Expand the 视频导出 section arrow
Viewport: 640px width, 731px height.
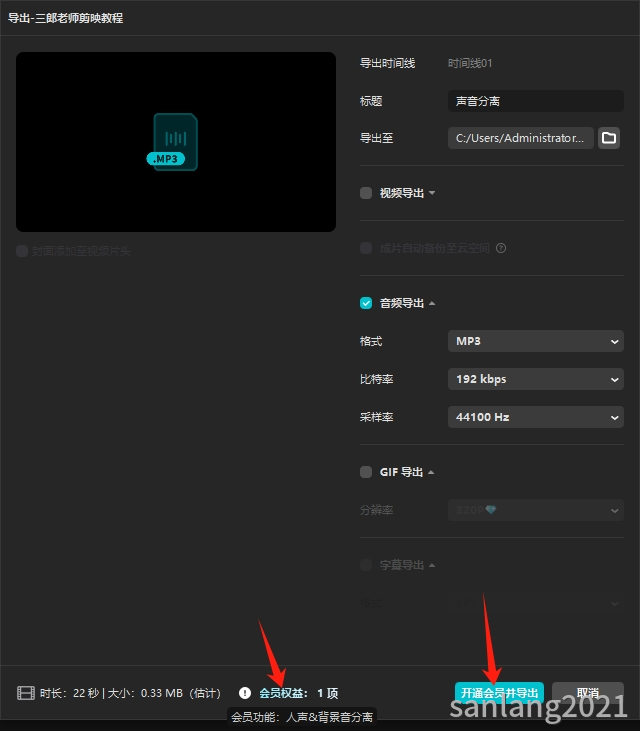pyautogui.click(x=432, y=193)
